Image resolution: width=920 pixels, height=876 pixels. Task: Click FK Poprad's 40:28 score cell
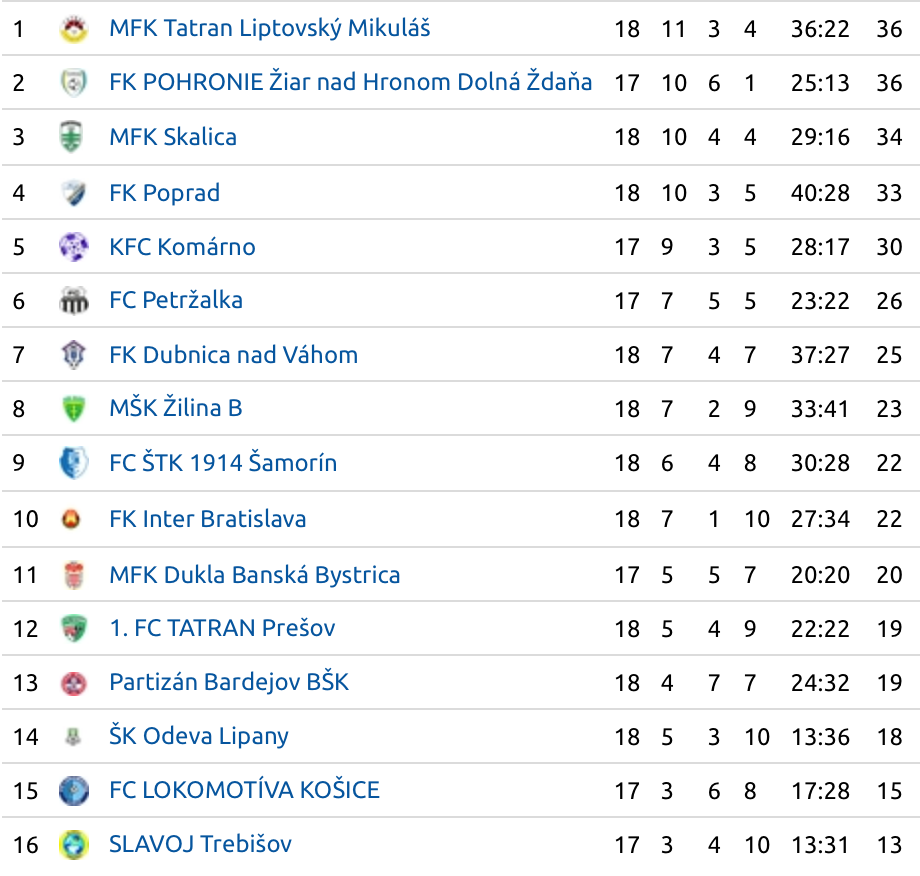820,192
